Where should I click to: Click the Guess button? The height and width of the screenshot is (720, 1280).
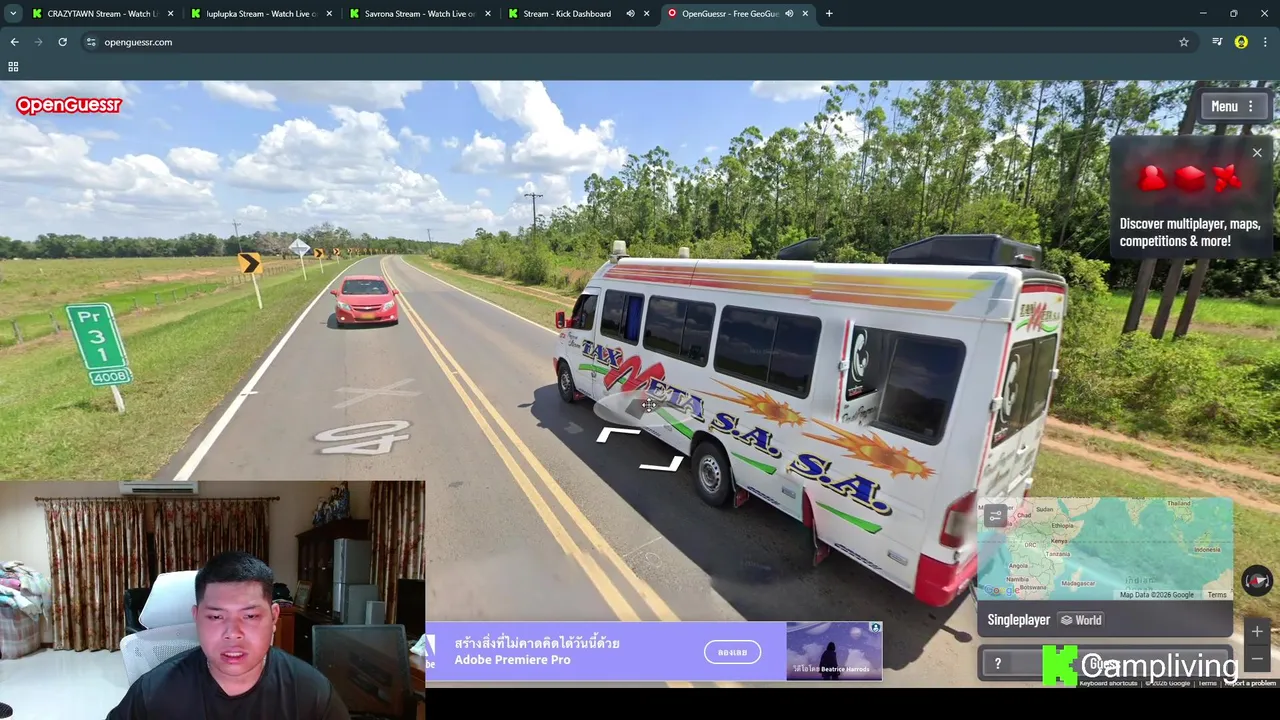pyautogui.click(x=1102, y=664)
